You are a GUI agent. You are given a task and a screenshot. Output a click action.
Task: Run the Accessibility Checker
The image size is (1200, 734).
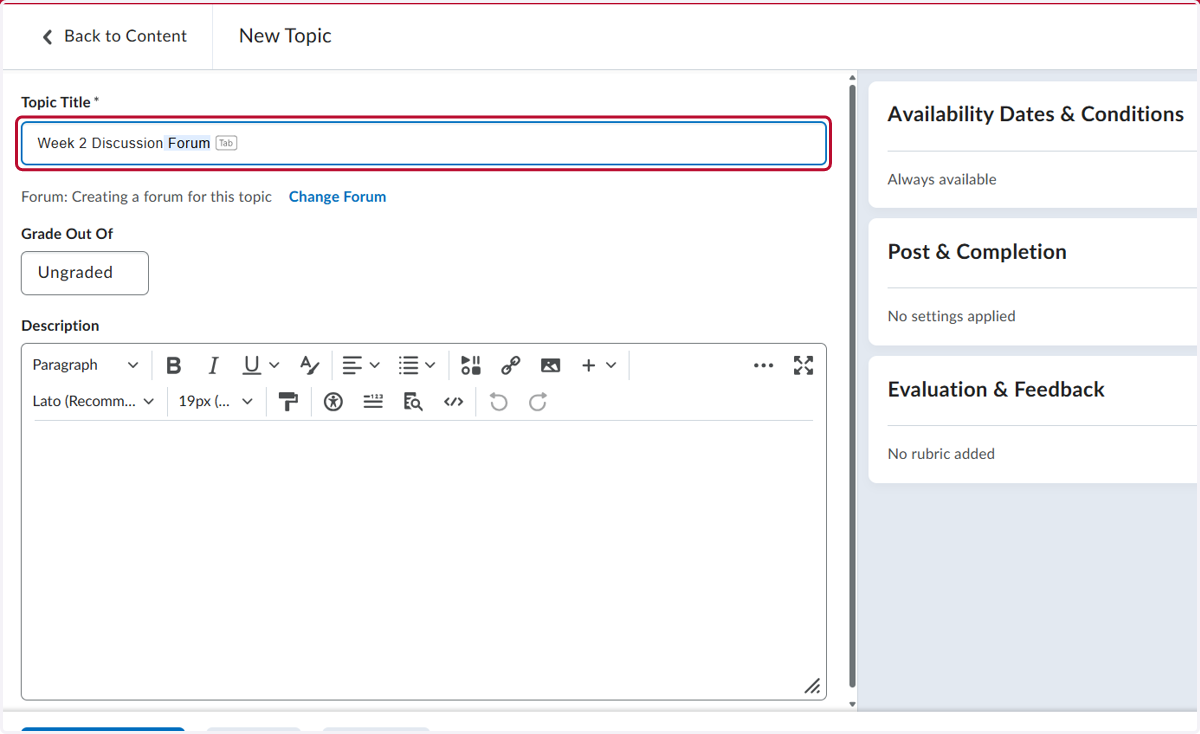333,402
